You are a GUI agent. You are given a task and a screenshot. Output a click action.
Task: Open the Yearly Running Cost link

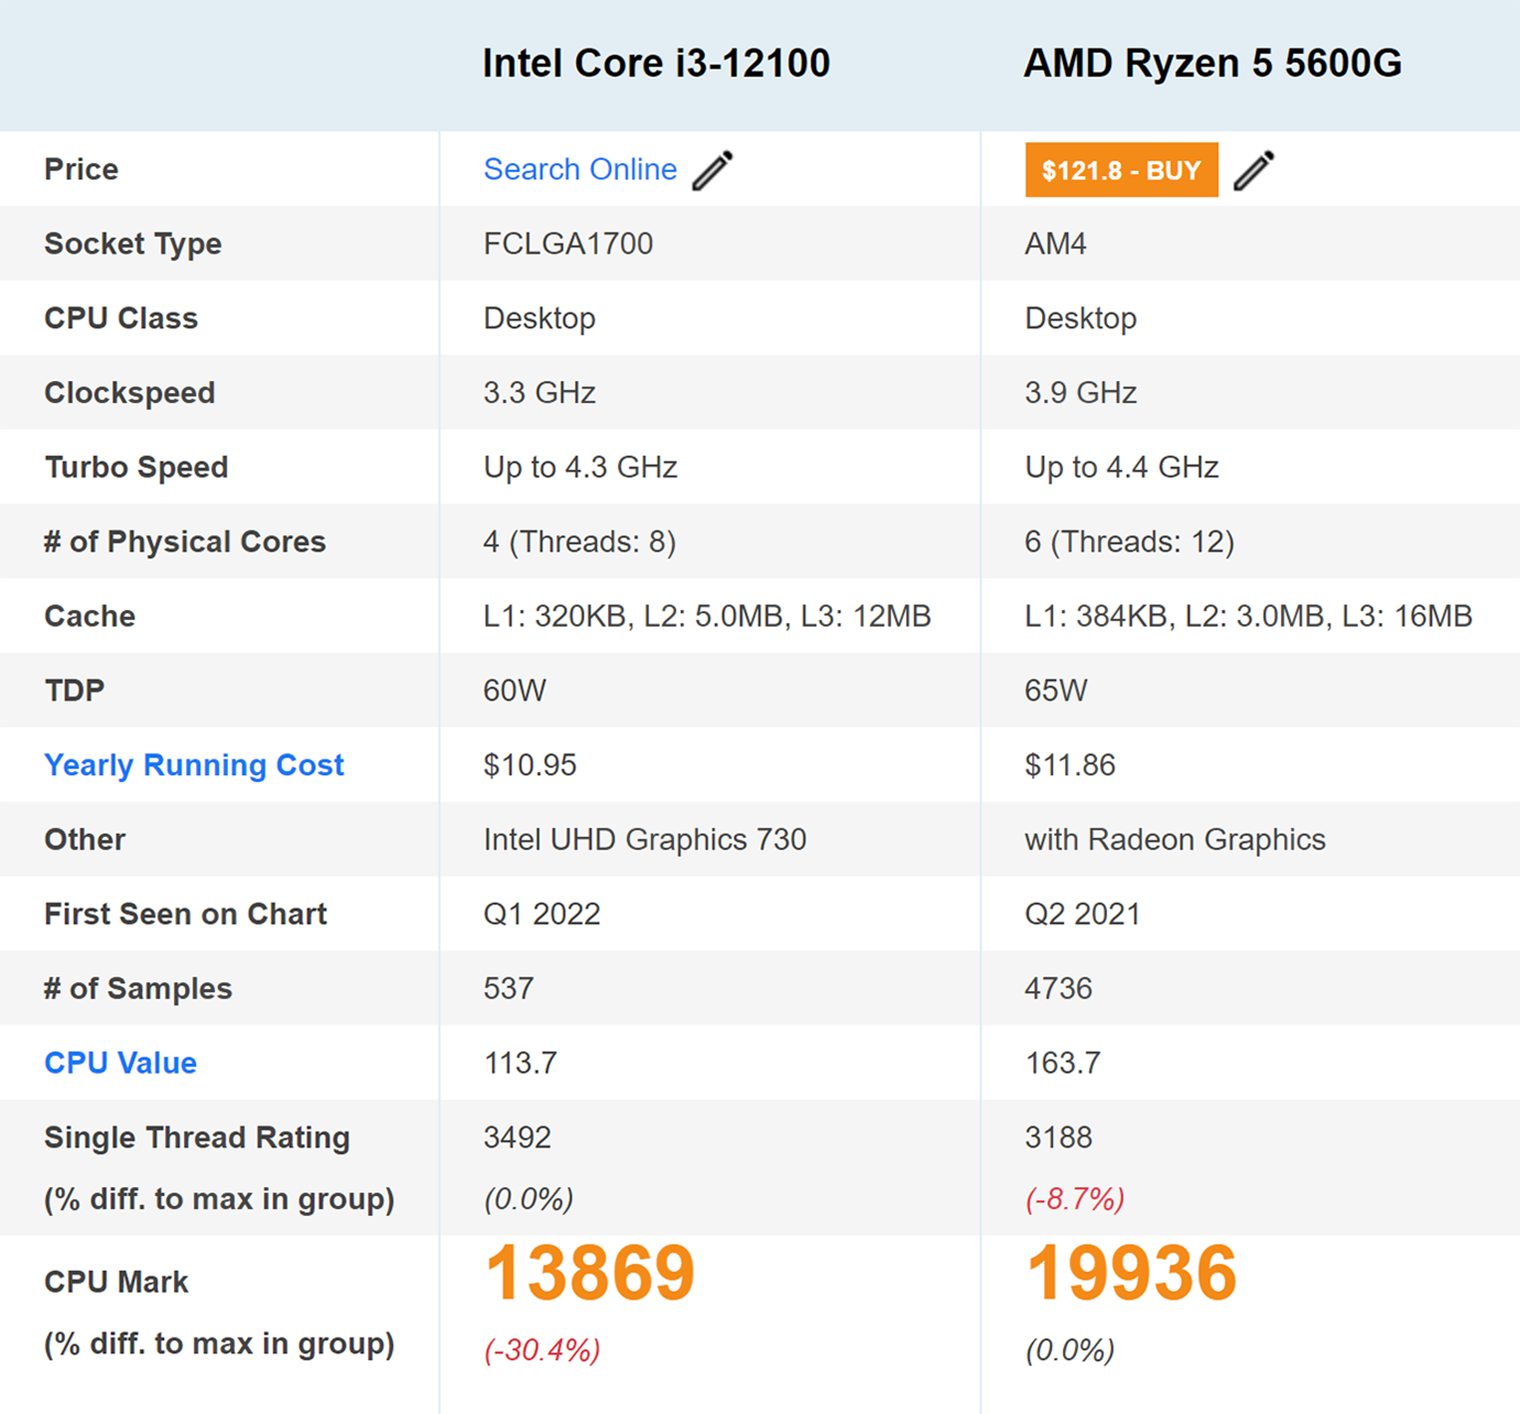pos(194,765)
